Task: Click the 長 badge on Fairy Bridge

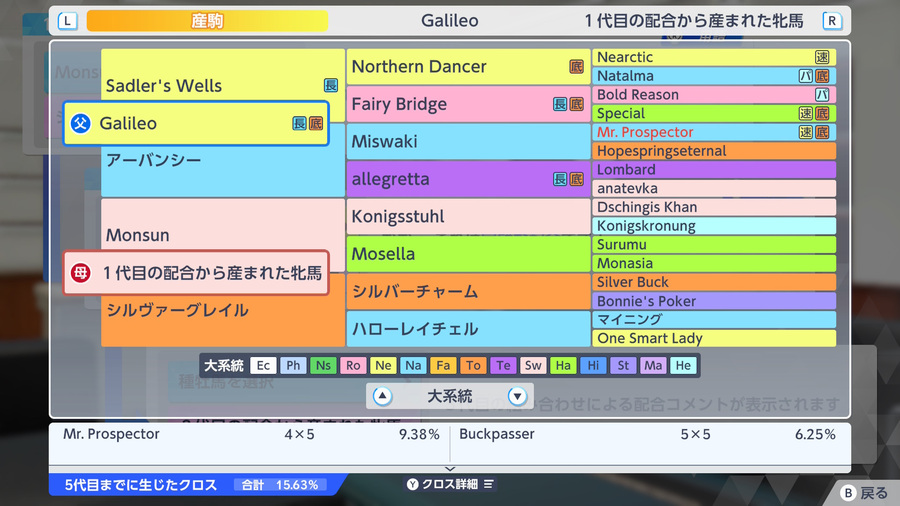Action: click(560, 104)
